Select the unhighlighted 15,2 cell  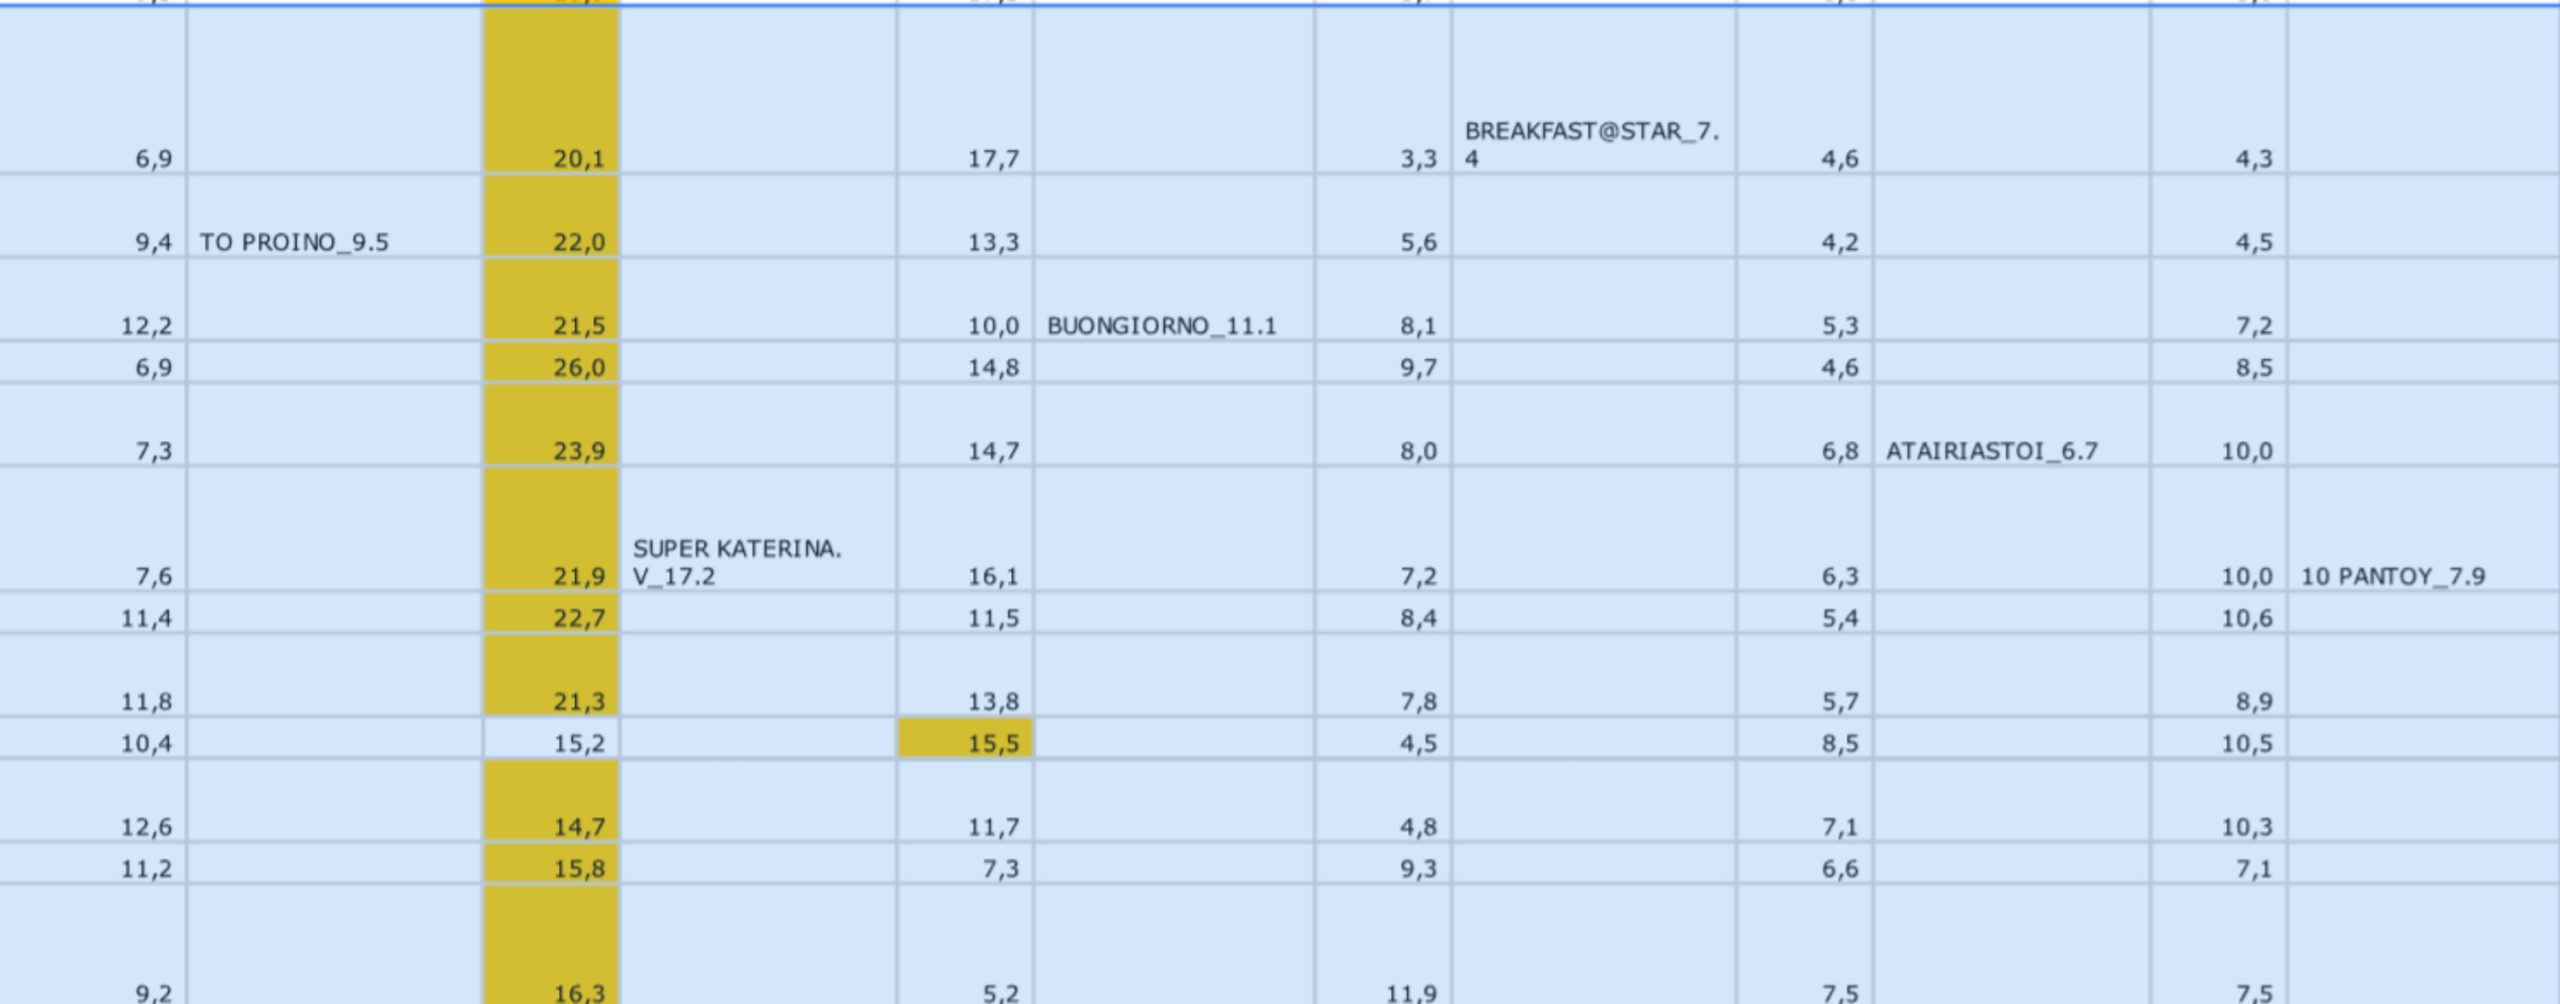(551, 739)
